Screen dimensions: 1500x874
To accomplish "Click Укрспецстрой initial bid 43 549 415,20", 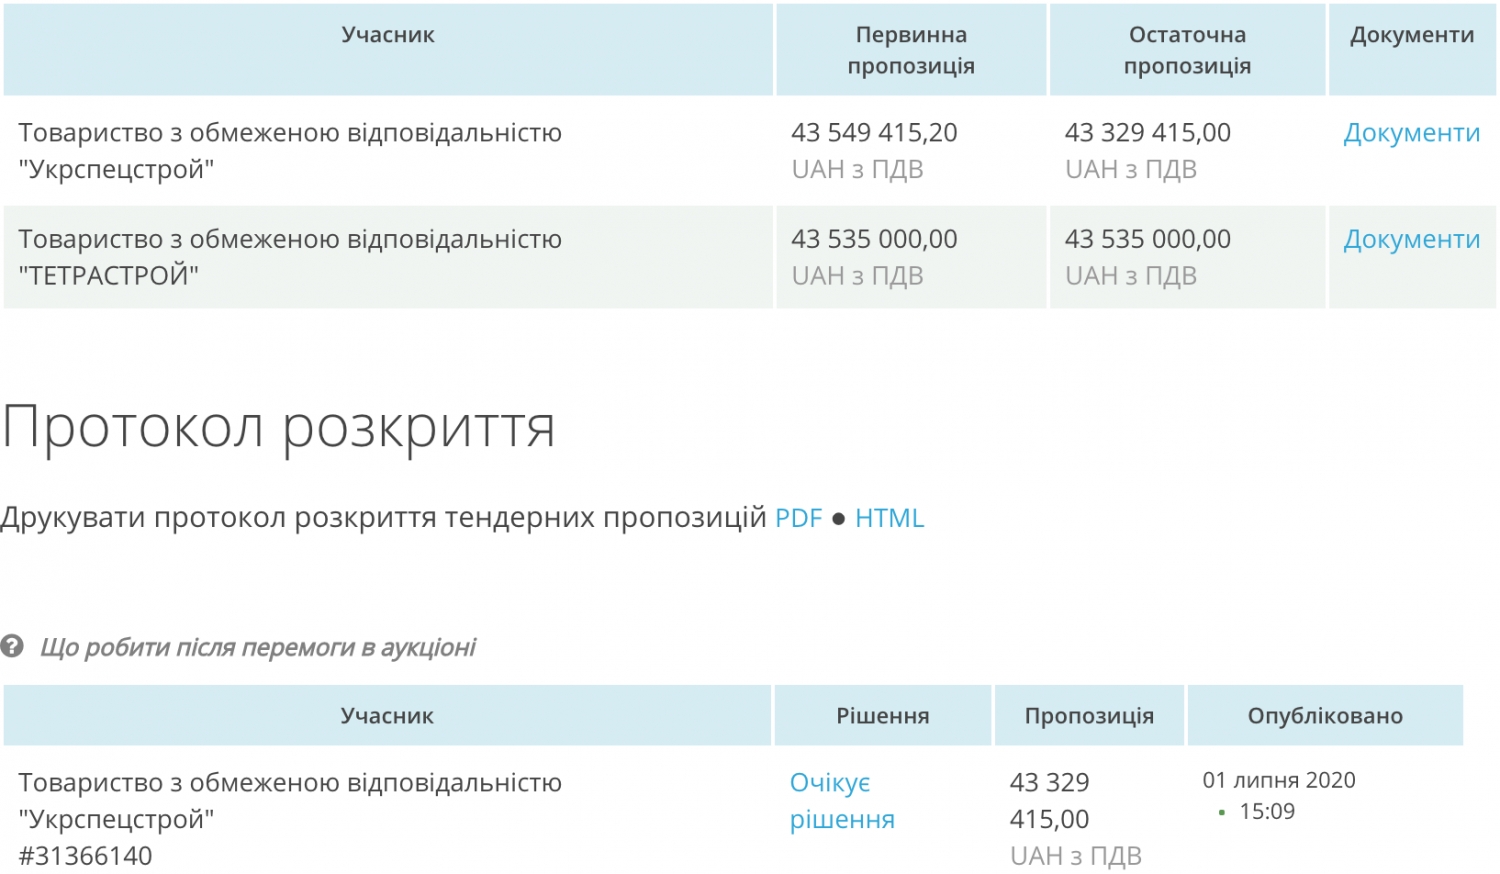I will [x=874, y=133].
